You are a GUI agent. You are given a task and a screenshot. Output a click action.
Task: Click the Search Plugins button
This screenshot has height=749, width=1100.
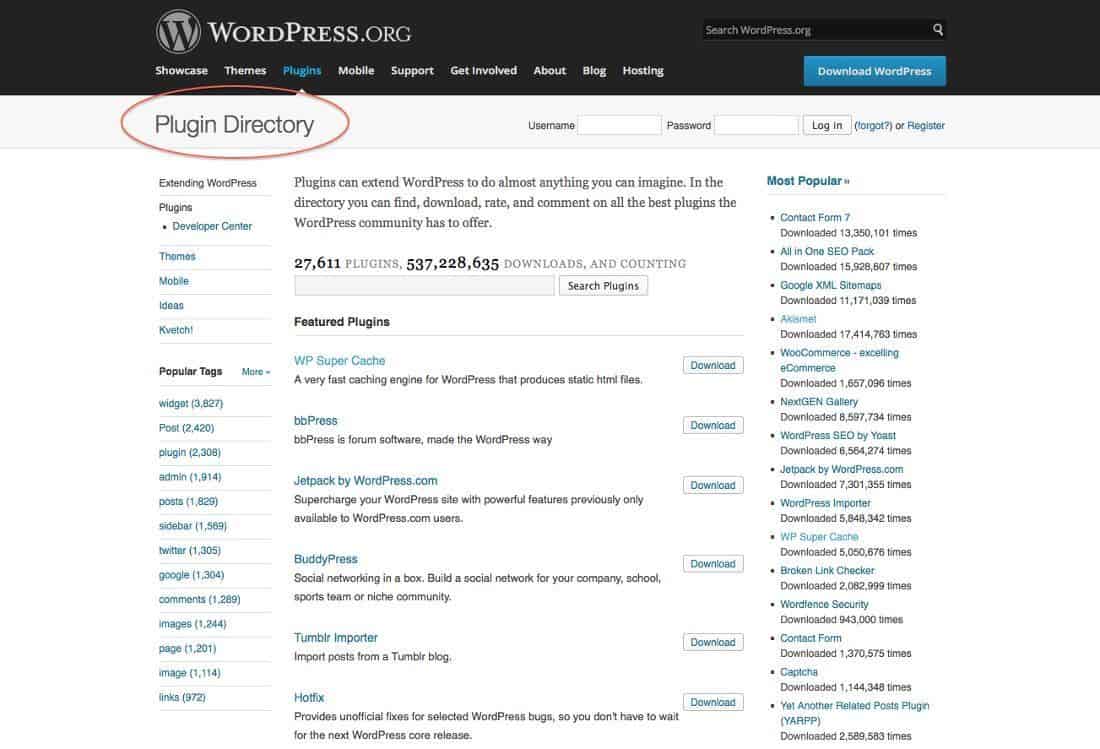[x=603, y=285]
